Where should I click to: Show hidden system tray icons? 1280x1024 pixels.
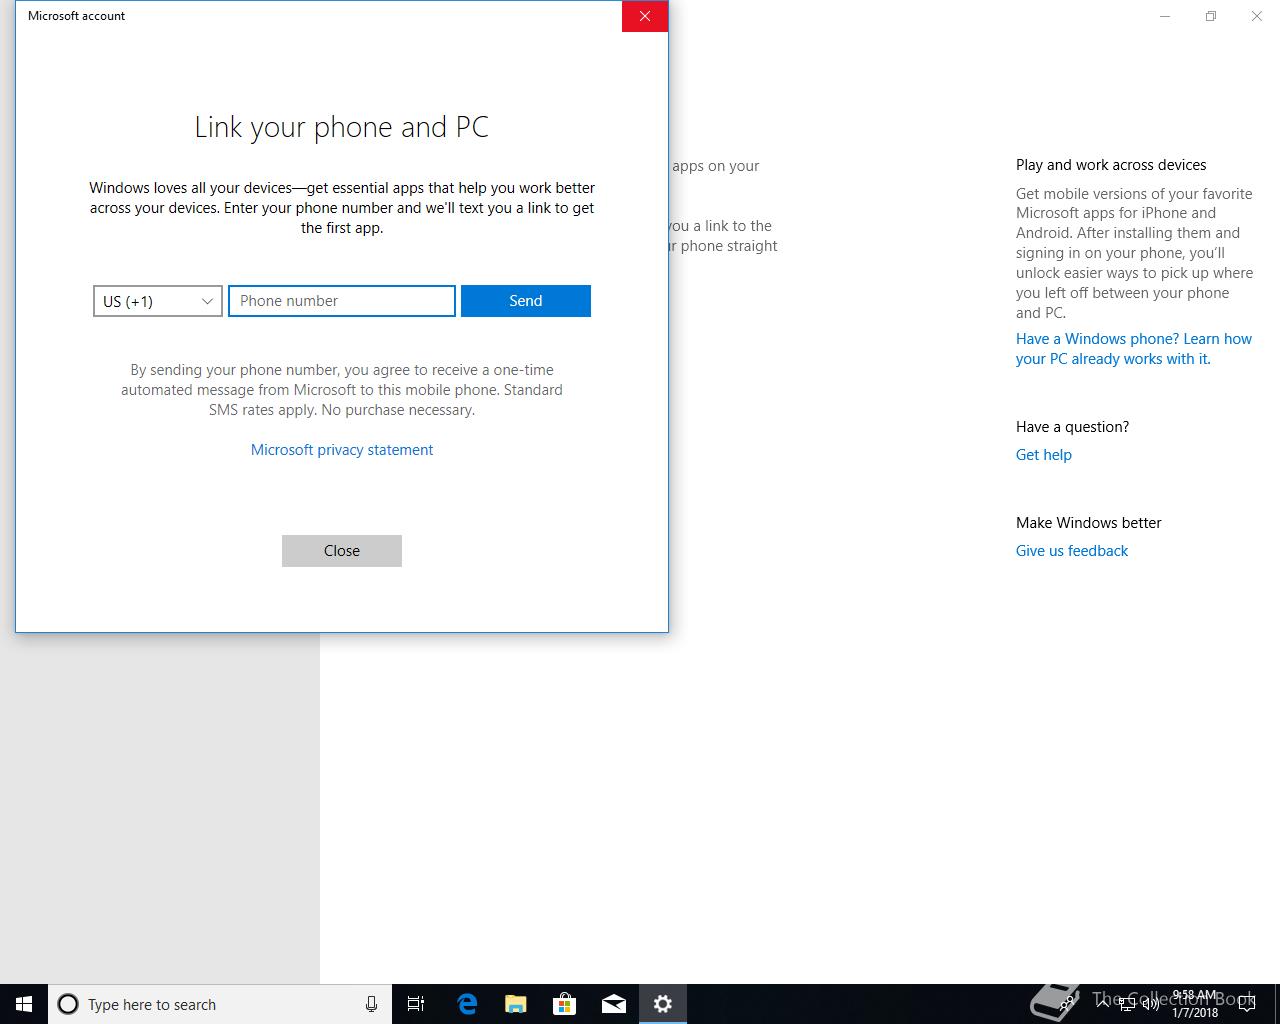click(1103, 1004)
